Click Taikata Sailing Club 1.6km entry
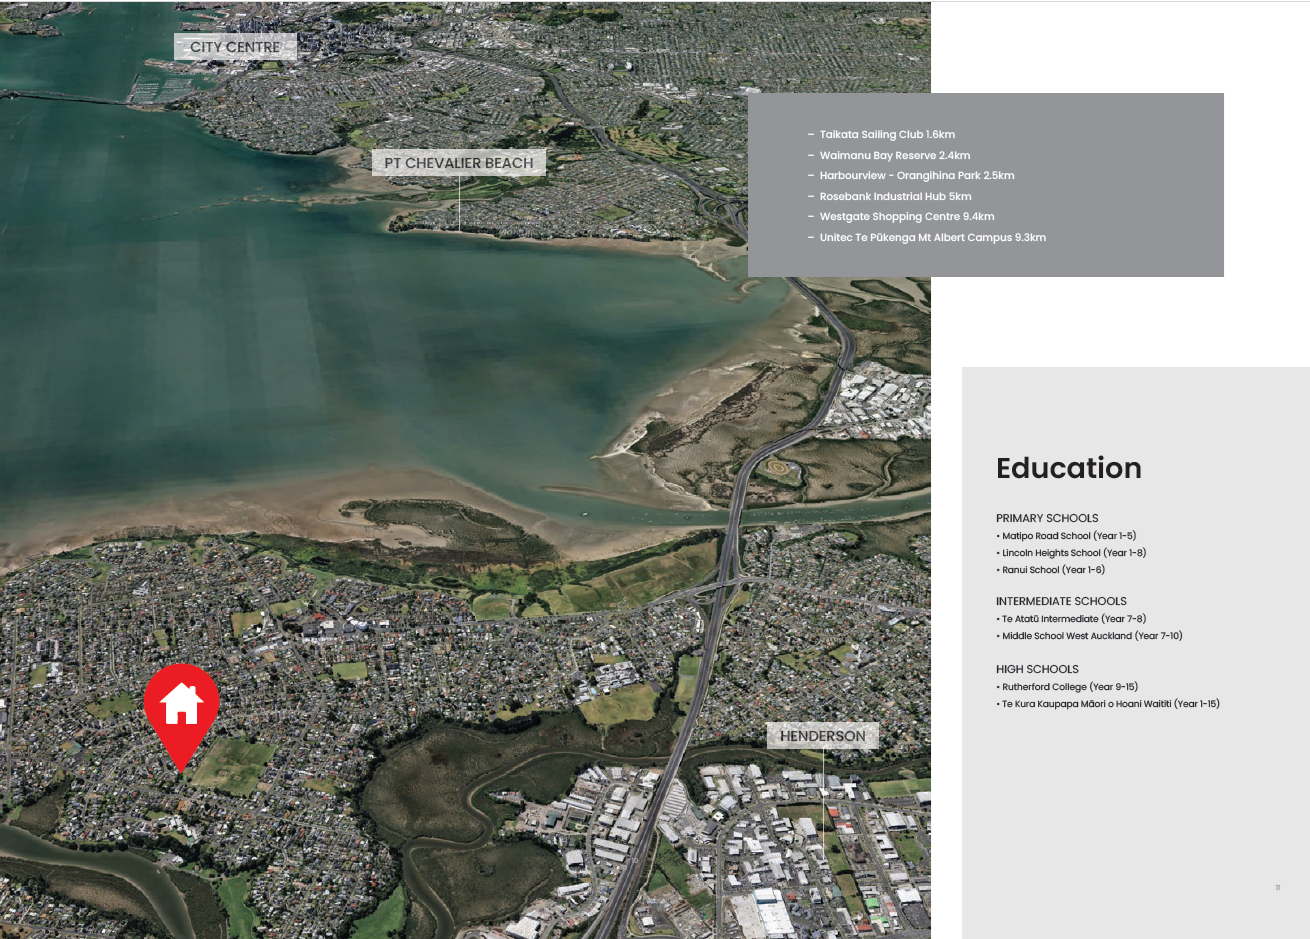Screen dimensions: 1310x939 [x=886, y=135]
